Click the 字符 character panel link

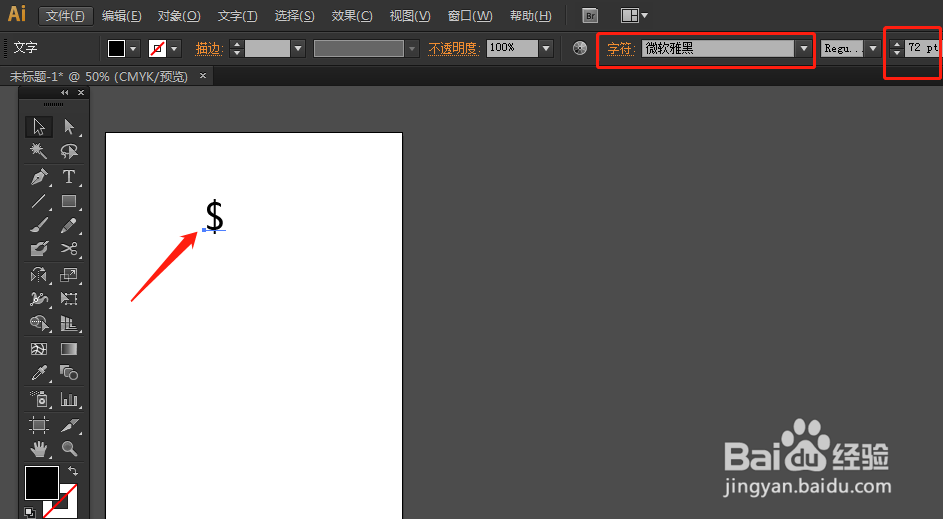[x=620, y=49]
